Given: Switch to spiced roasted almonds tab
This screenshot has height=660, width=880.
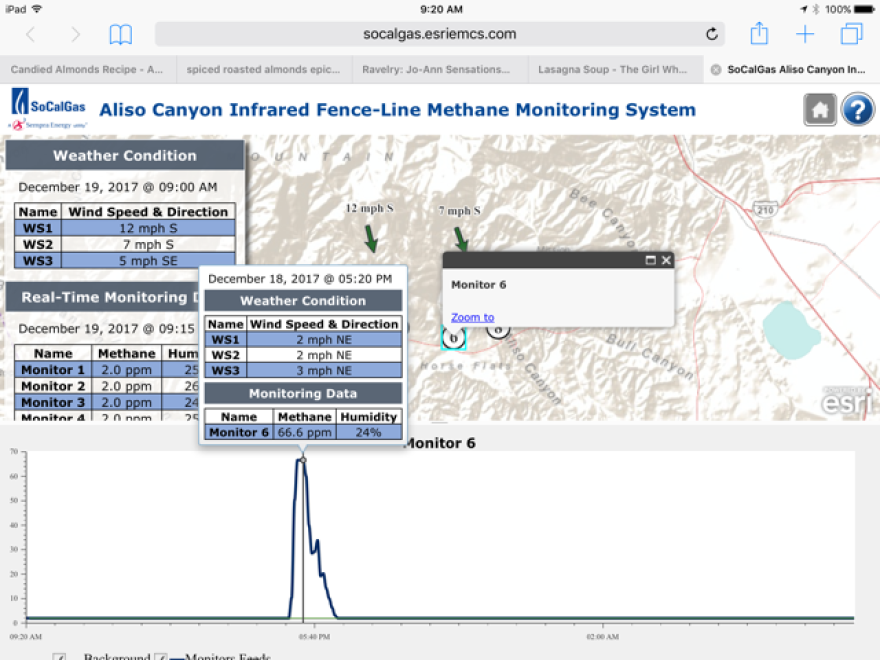Looking at the screenshot, I should pos(264,70).
